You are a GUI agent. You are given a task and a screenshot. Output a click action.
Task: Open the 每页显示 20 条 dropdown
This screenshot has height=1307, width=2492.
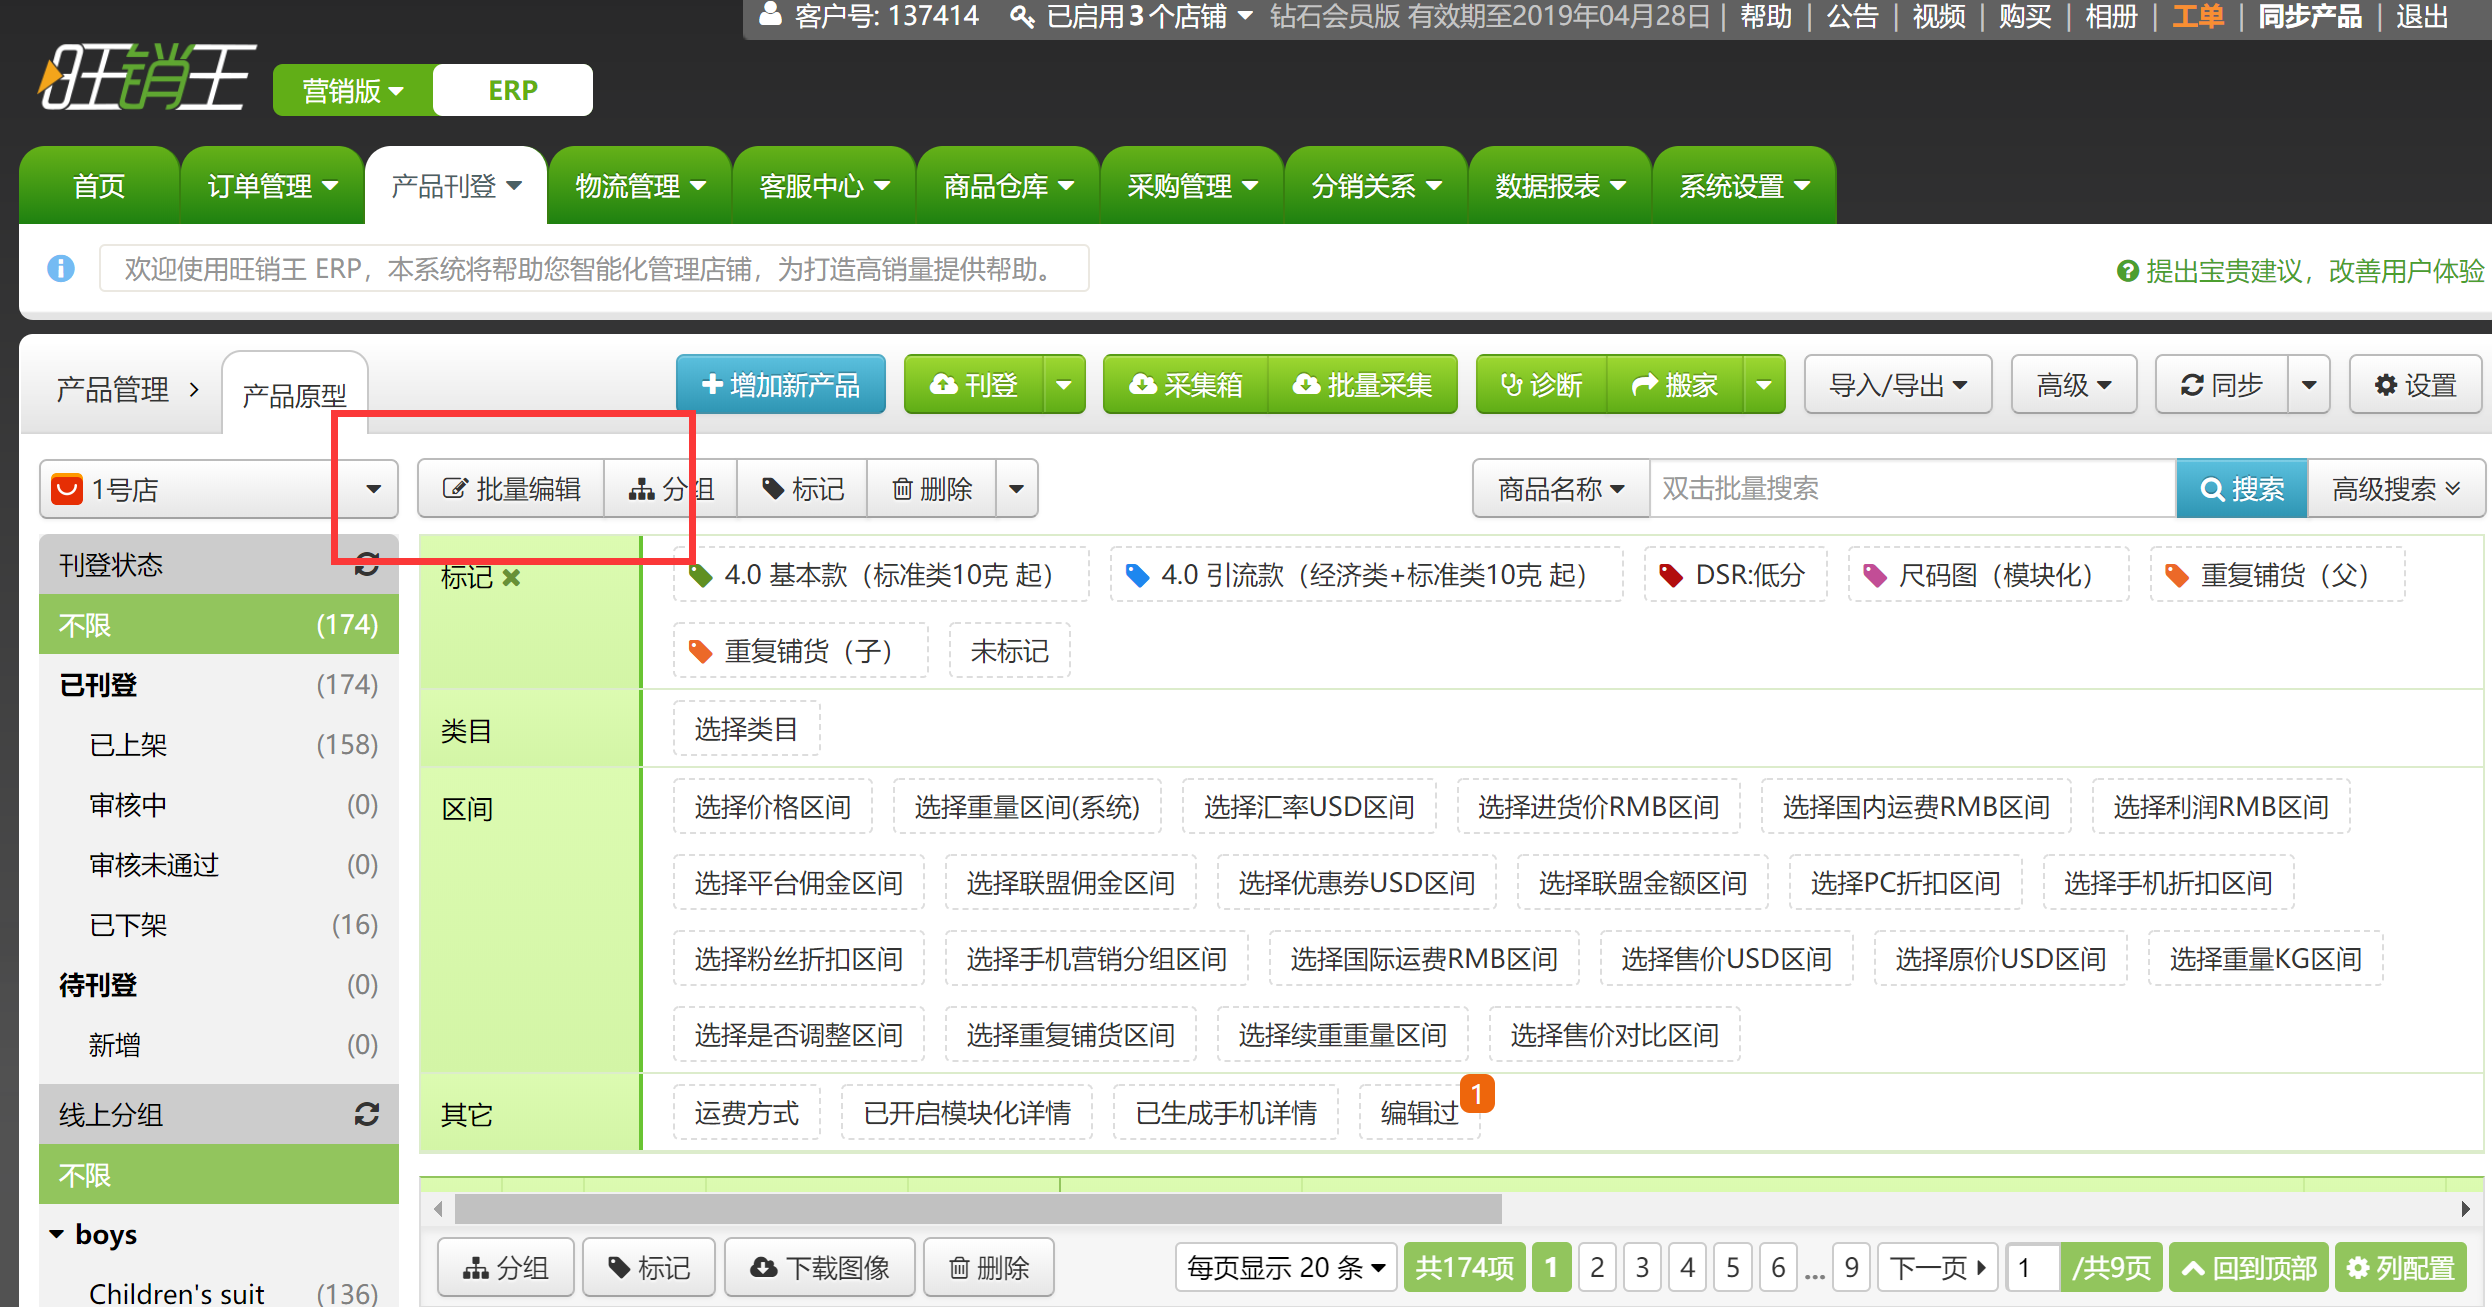pos(1285,1267)
